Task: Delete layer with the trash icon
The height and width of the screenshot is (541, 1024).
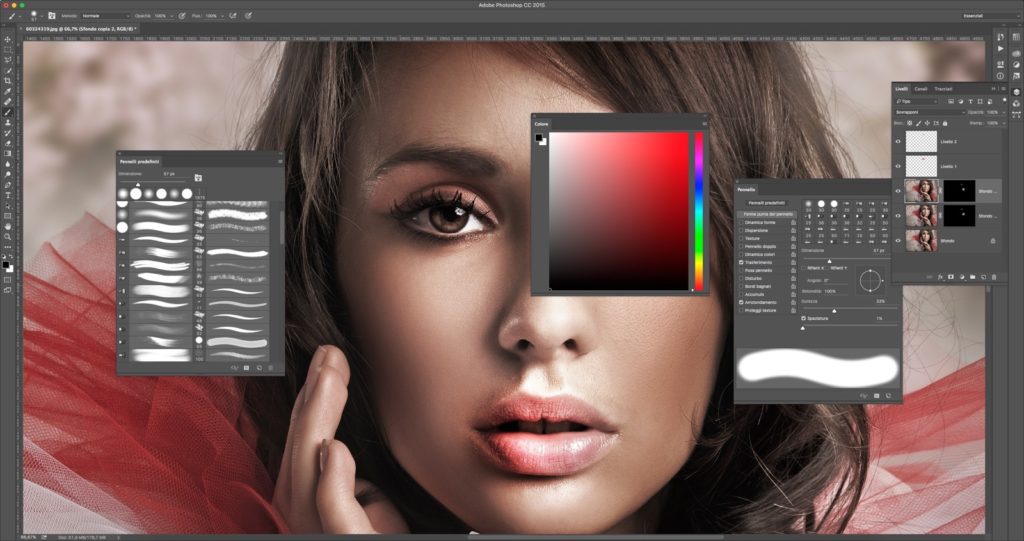Action: [994, 277]
